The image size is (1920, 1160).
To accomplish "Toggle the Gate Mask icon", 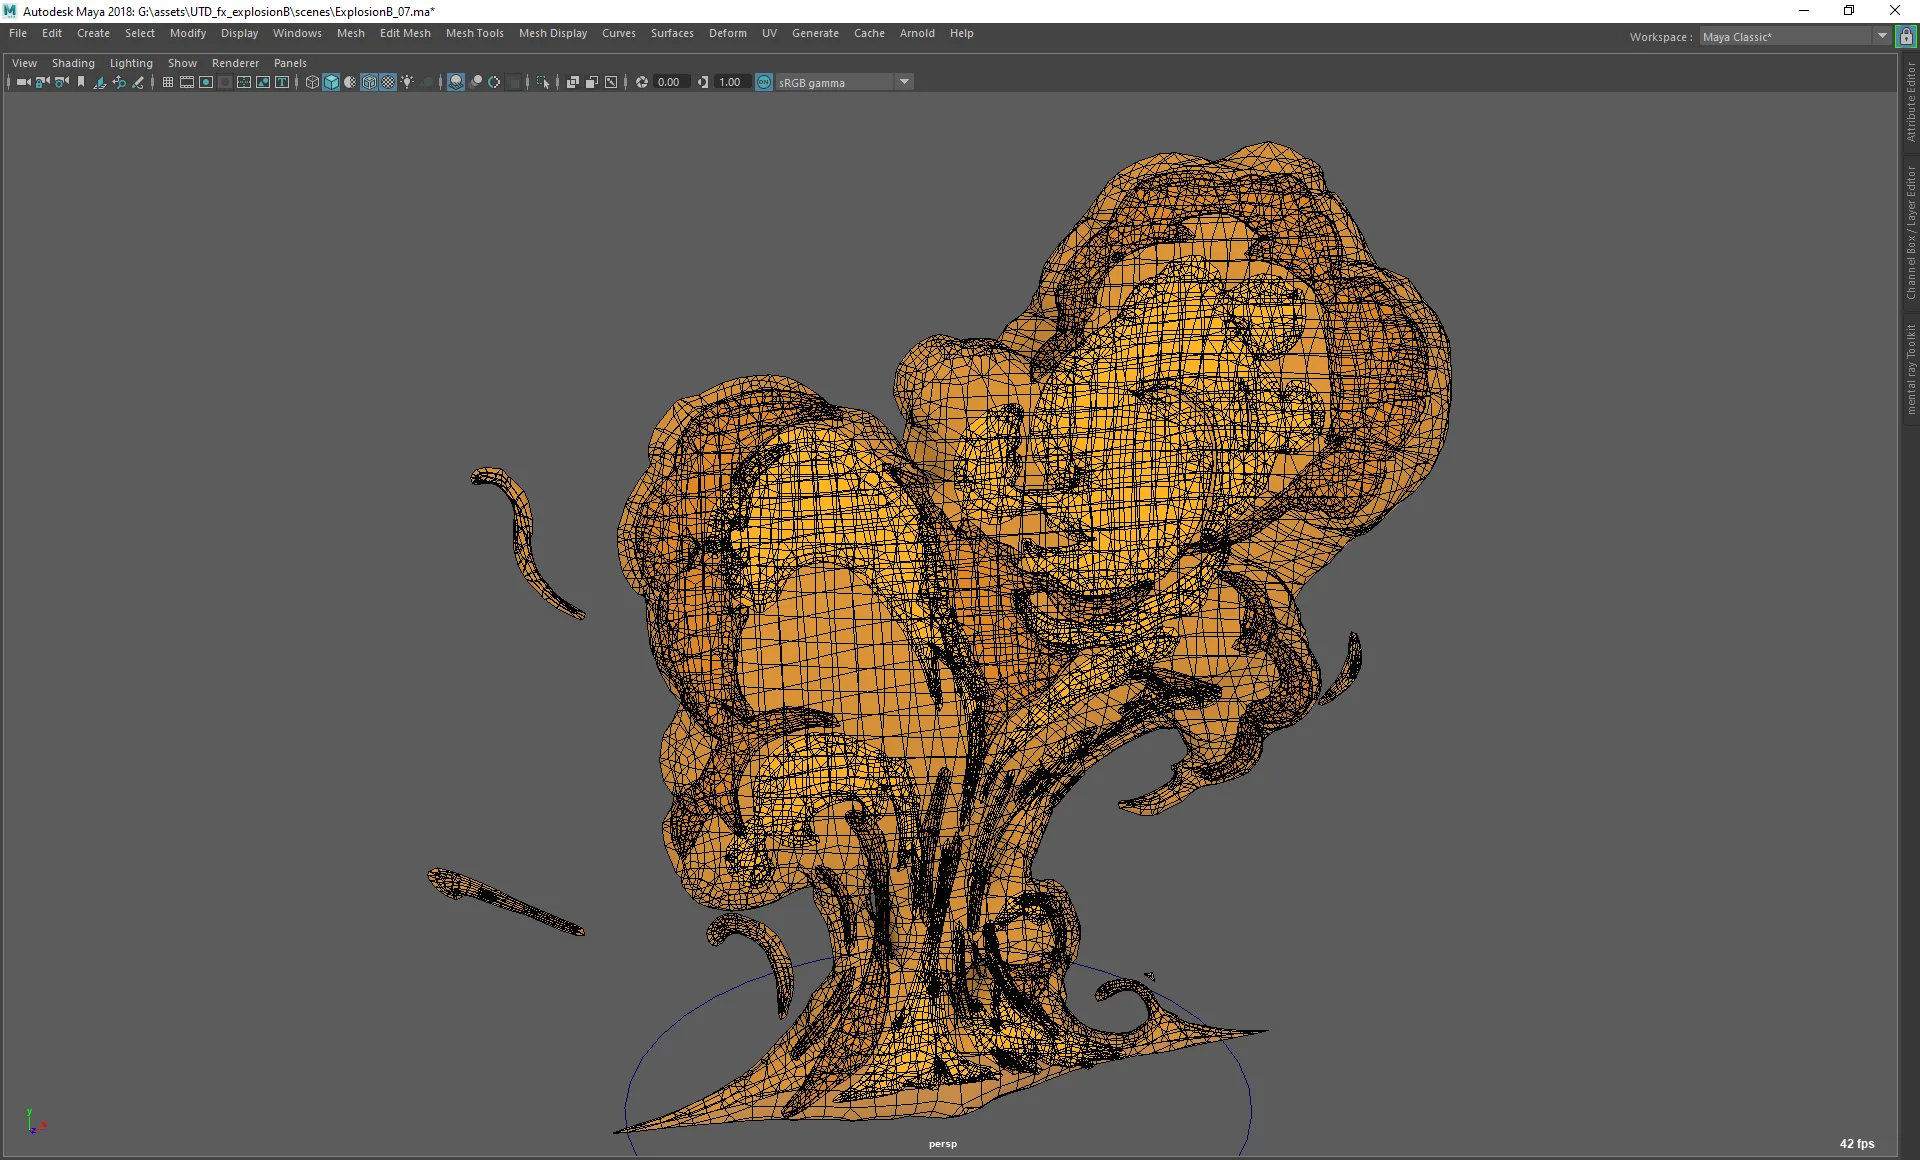I will coord(225,82).
